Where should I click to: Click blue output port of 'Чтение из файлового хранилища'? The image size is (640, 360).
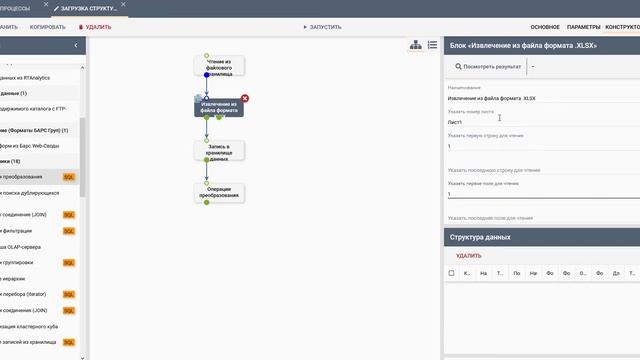pos(207,75)
